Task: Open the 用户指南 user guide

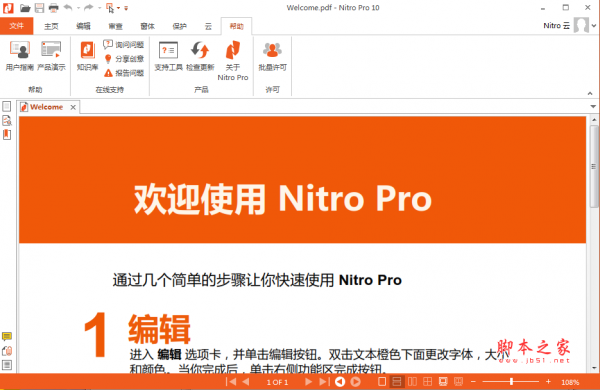Action: pos(20,56)
